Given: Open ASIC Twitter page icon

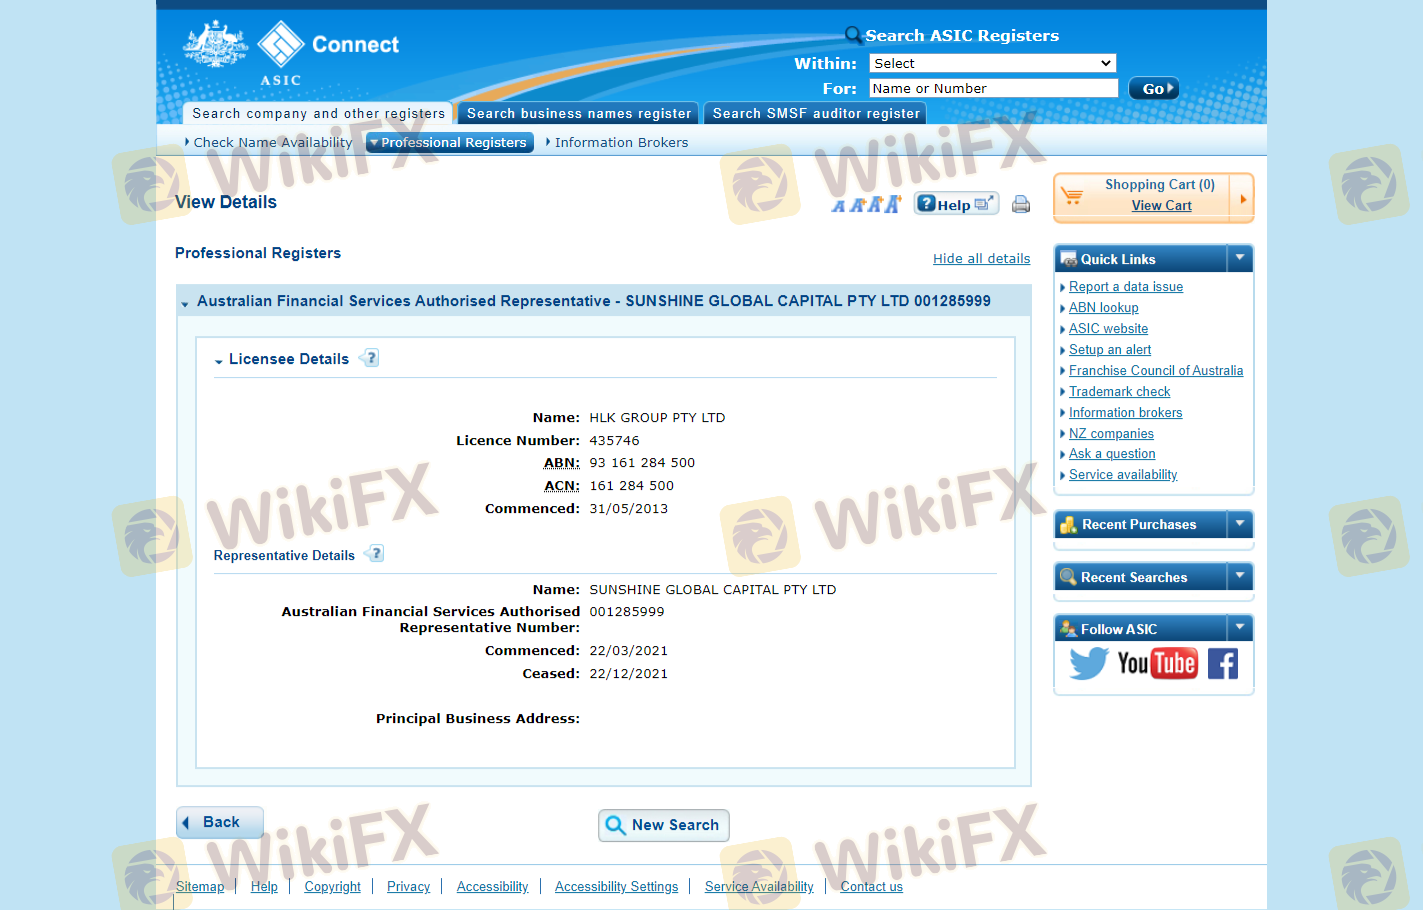Looking at the screenshot, I should [x=1088, y=663].
